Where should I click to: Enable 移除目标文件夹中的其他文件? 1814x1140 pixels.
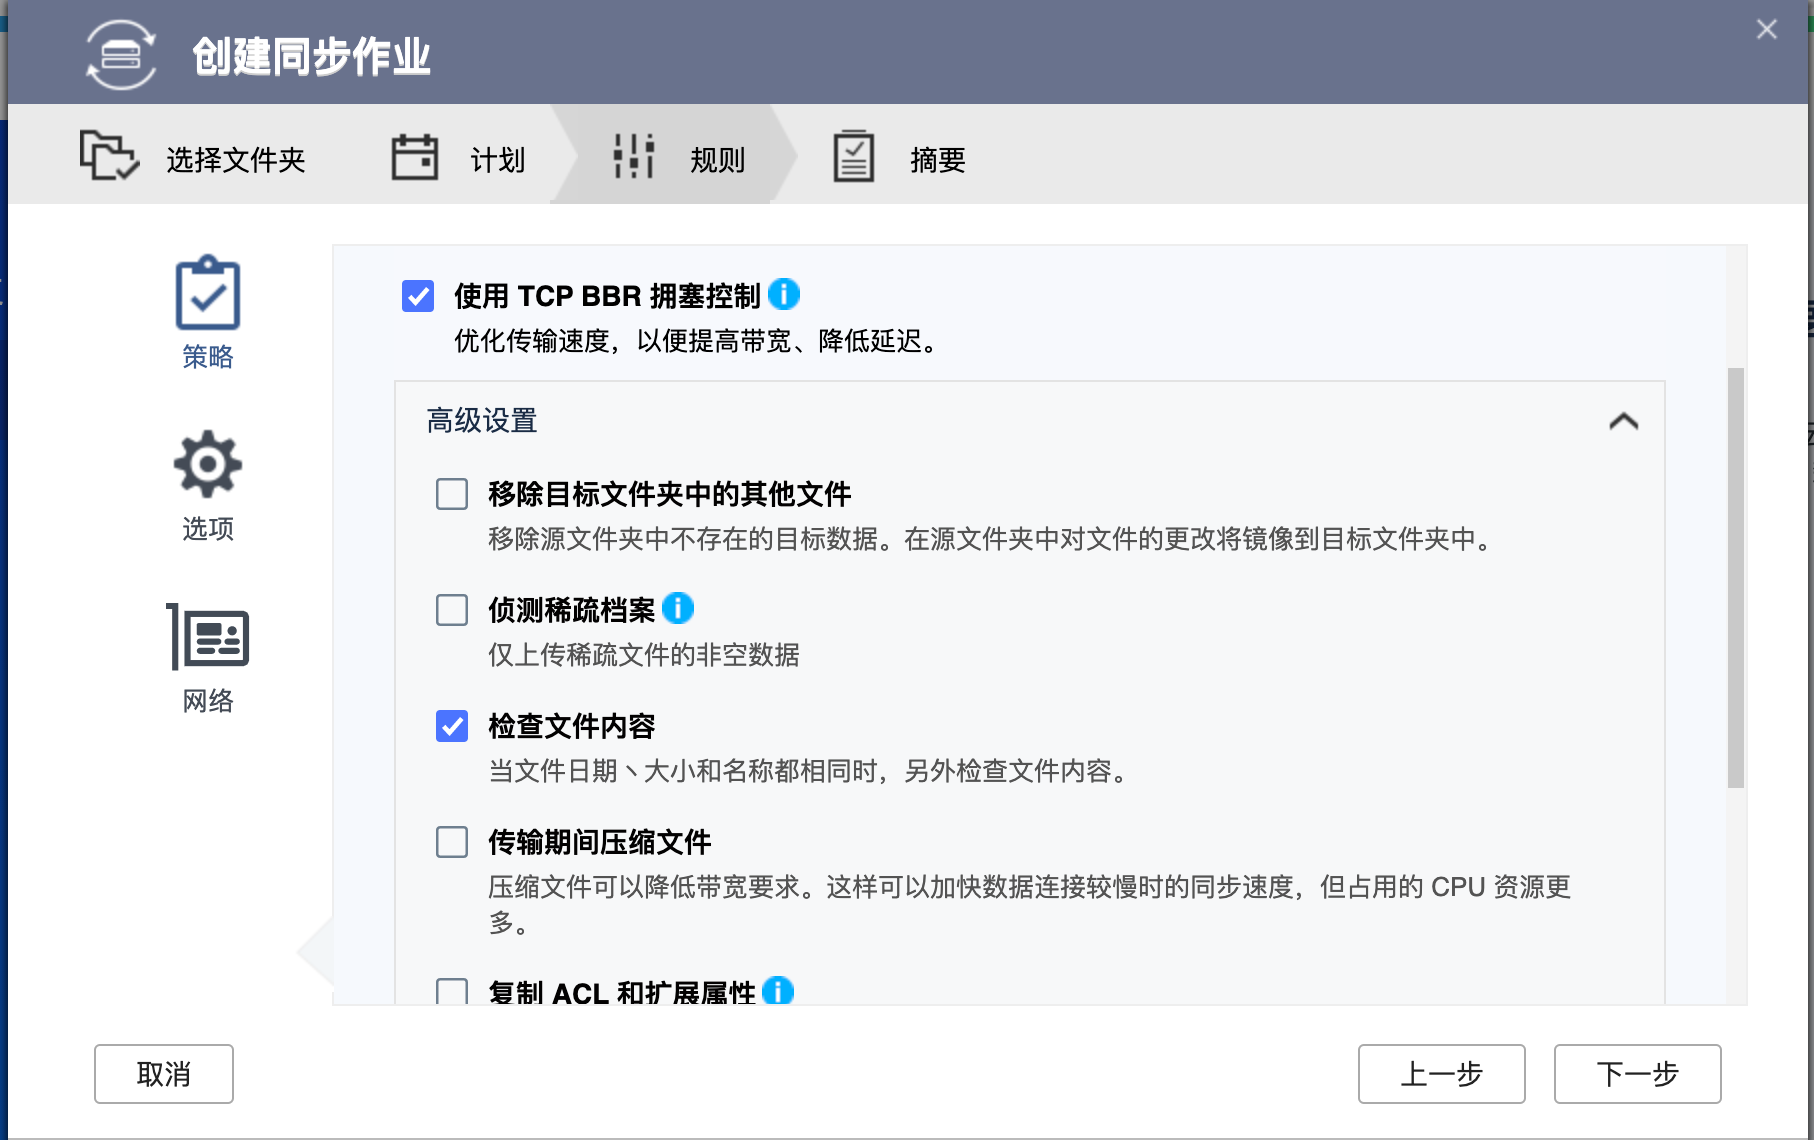tap(451, 494)
